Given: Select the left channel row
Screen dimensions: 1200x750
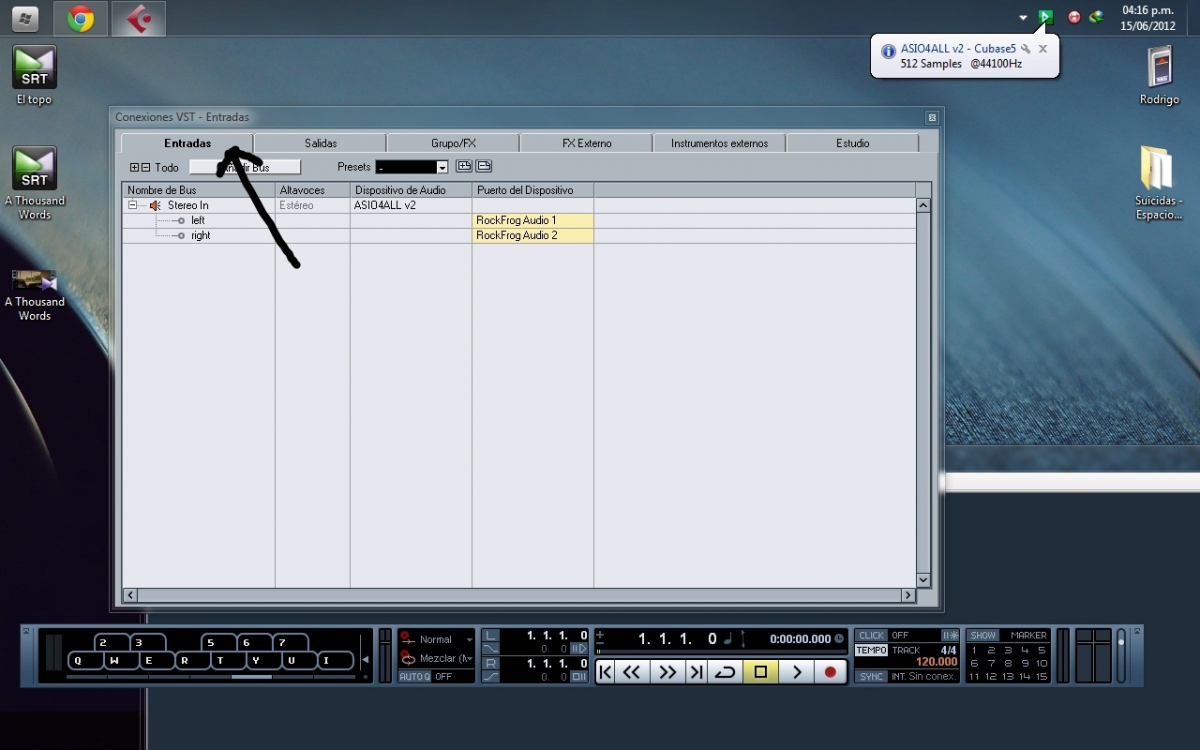Looking at the screenshot, I should pyautogui.click(x=519, y=220).
